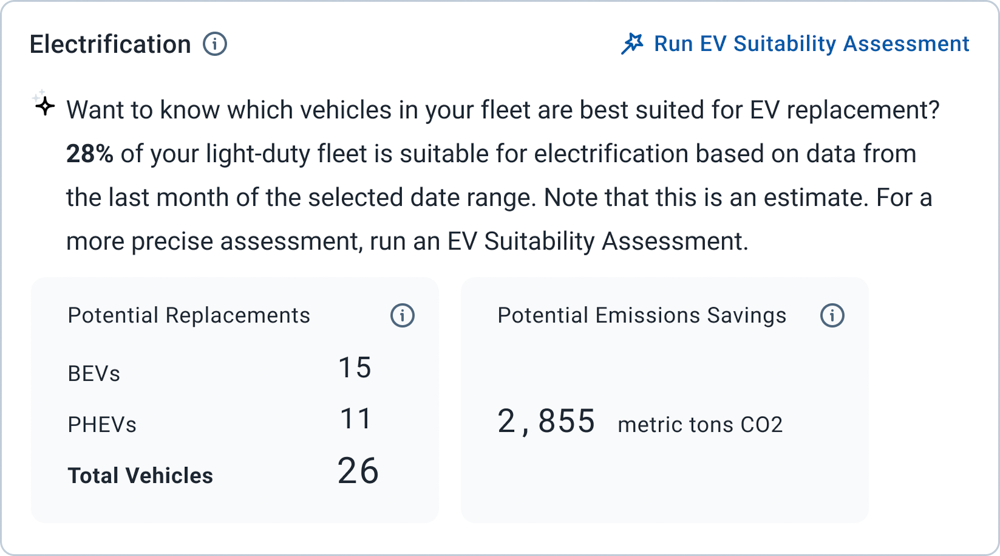Click the magic wand icon

(x=632, y=44)
